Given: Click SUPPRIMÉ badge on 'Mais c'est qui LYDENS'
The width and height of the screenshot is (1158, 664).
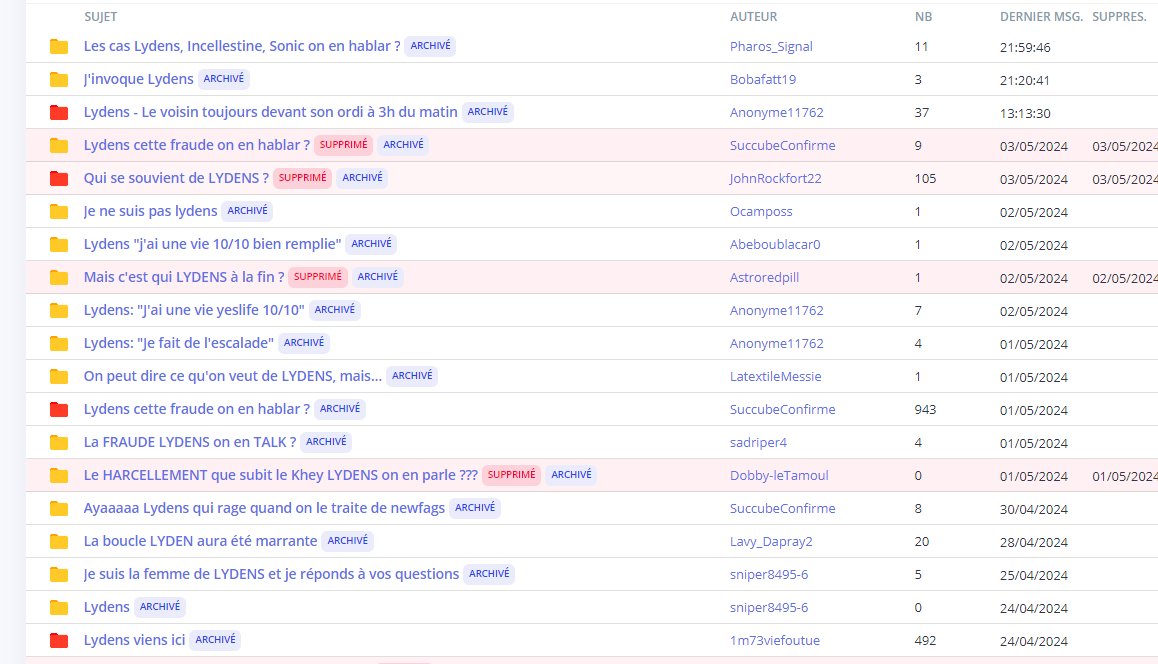Looking at the screenshot, I should click(x=318, y=277).
